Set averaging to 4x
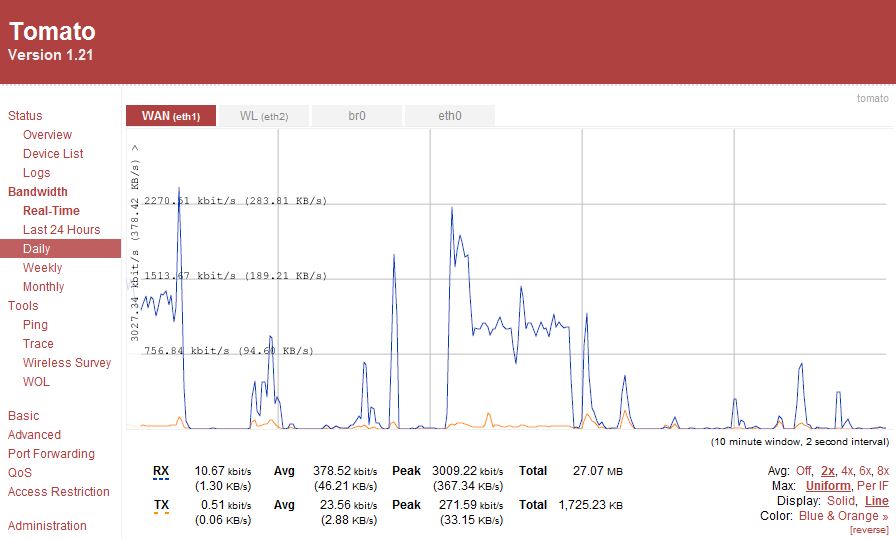The width and height of the screenshot is (896, 539). tap(847, 471)
